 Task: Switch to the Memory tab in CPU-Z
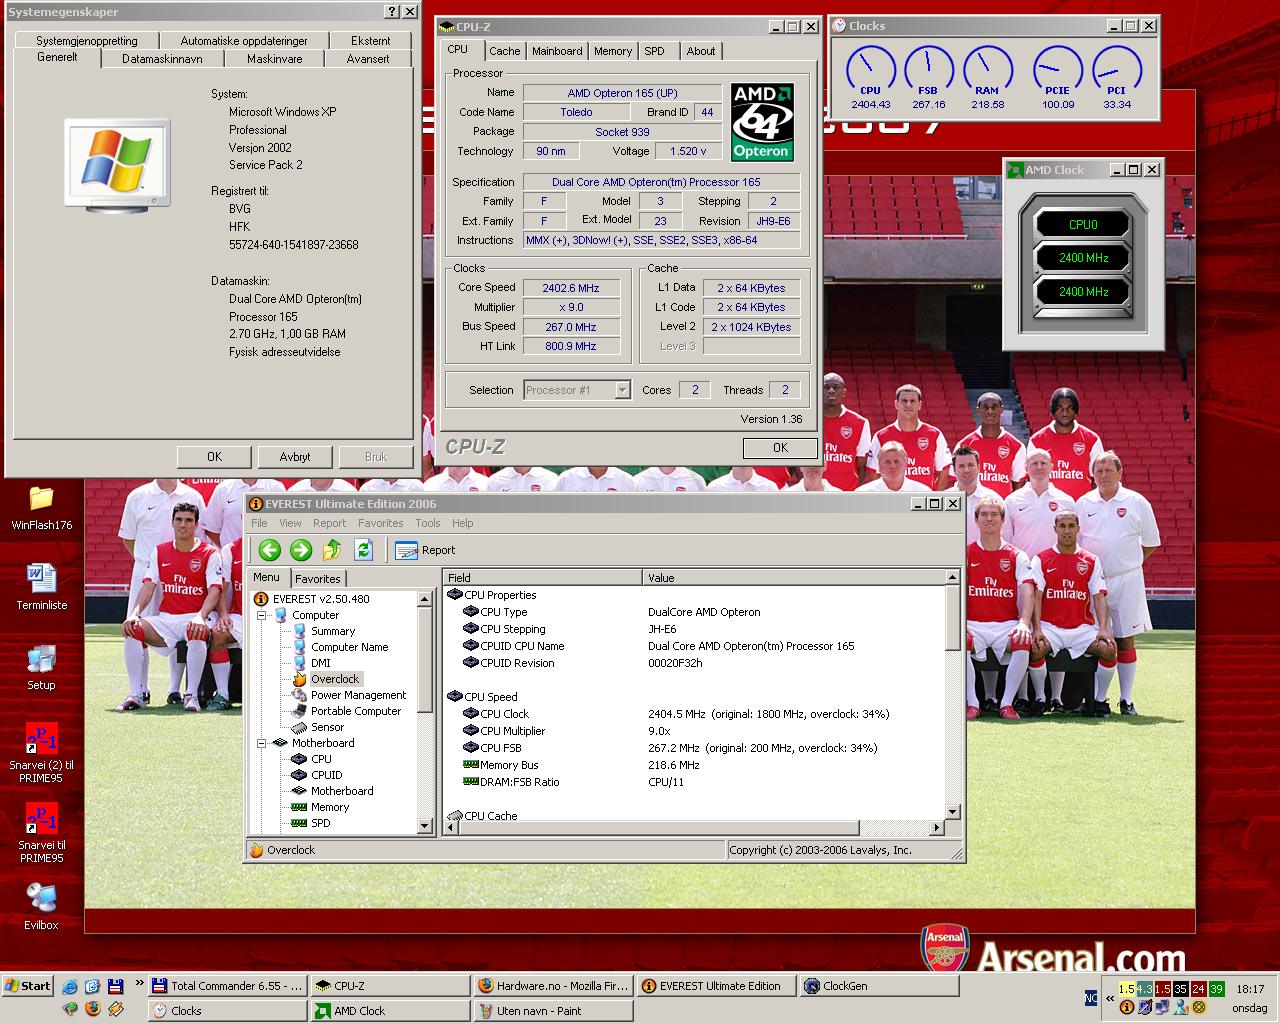point(613,51)
